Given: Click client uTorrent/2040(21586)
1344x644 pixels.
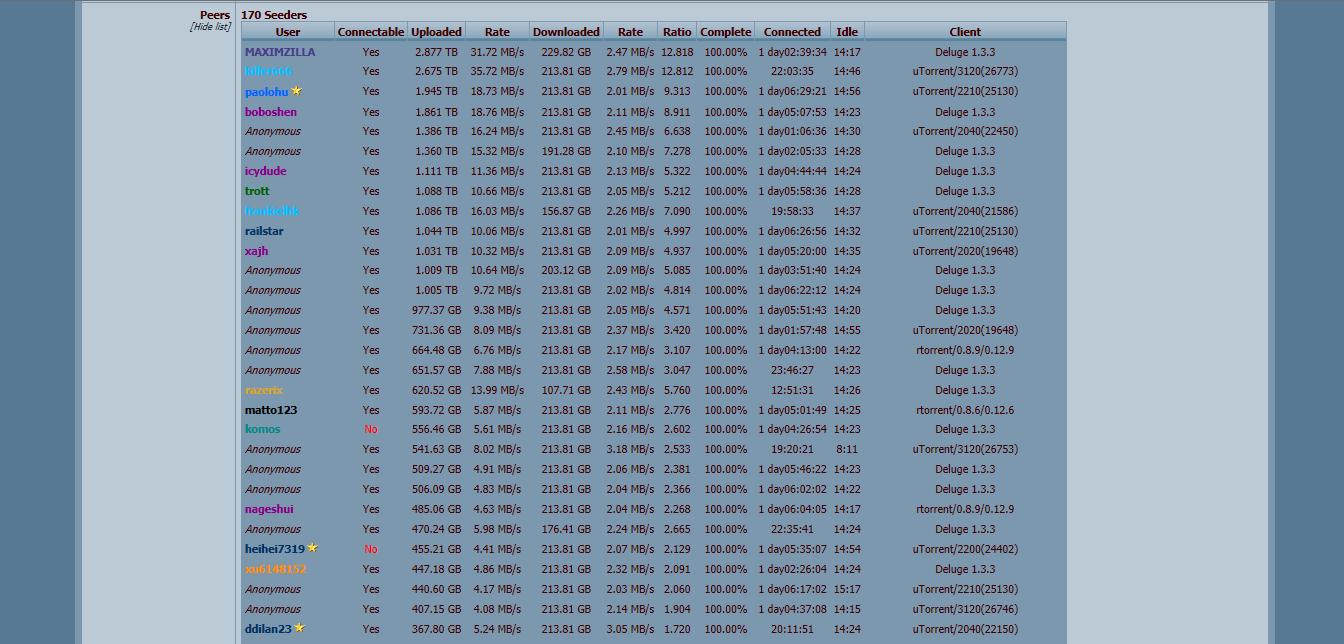Looking at the screenshot, I should [x=965, y=211].
